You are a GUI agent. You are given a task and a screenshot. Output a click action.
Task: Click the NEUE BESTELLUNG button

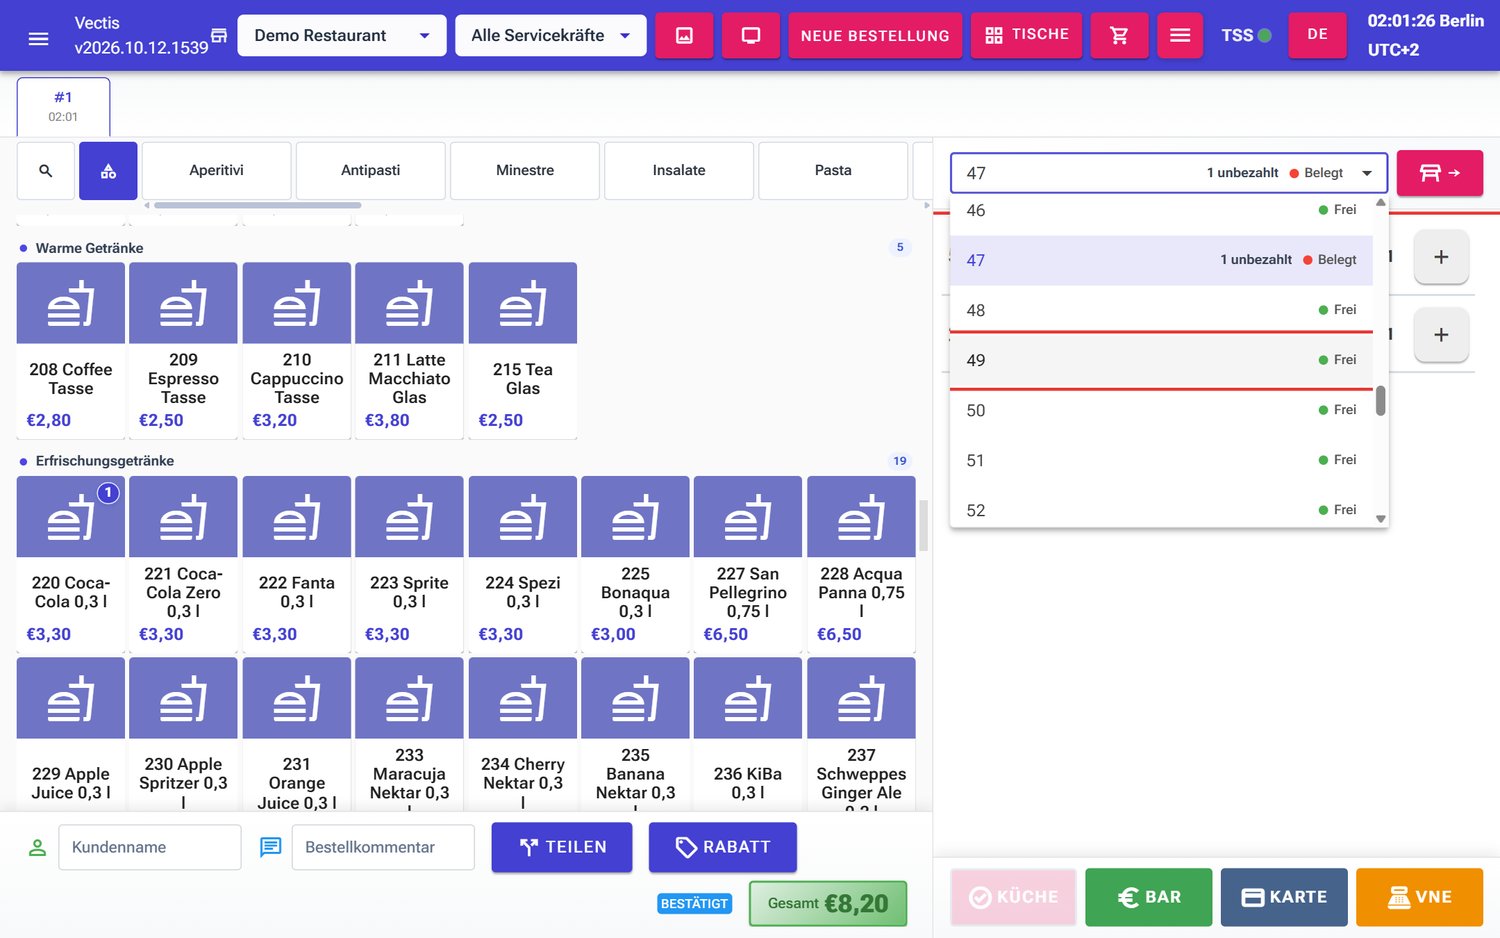875,36
